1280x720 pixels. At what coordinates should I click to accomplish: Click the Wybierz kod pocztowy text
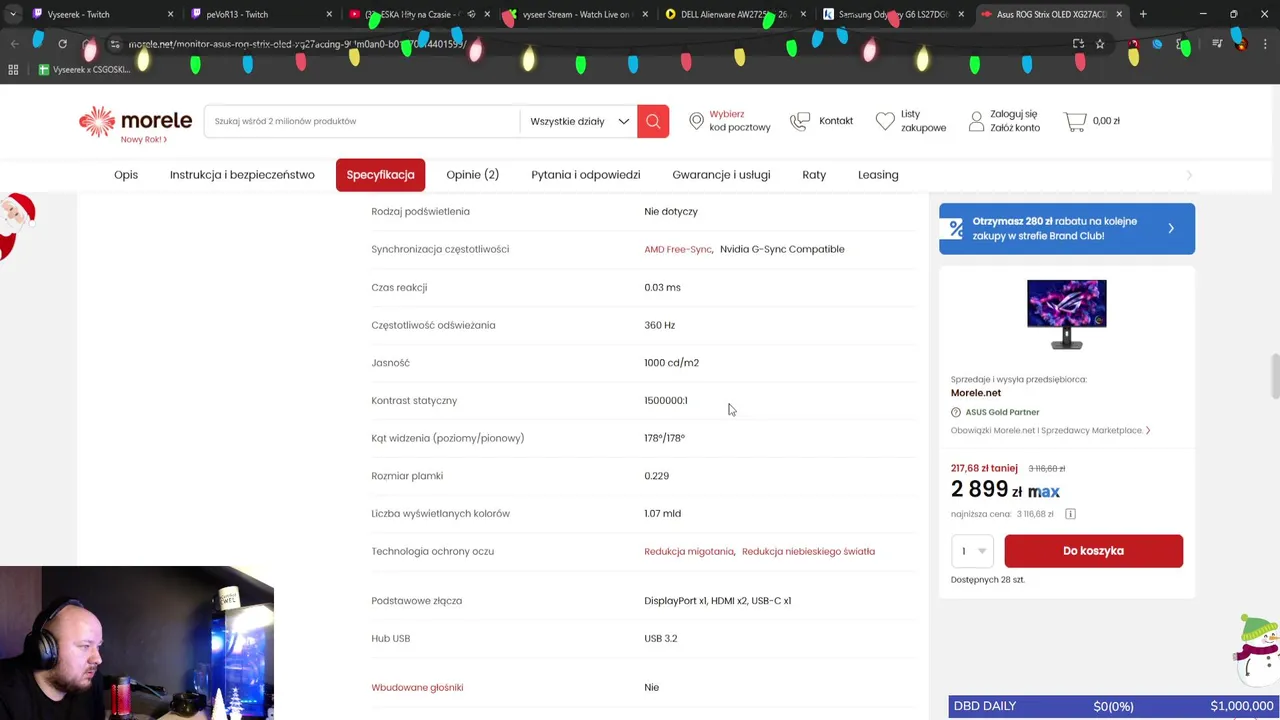740,121
